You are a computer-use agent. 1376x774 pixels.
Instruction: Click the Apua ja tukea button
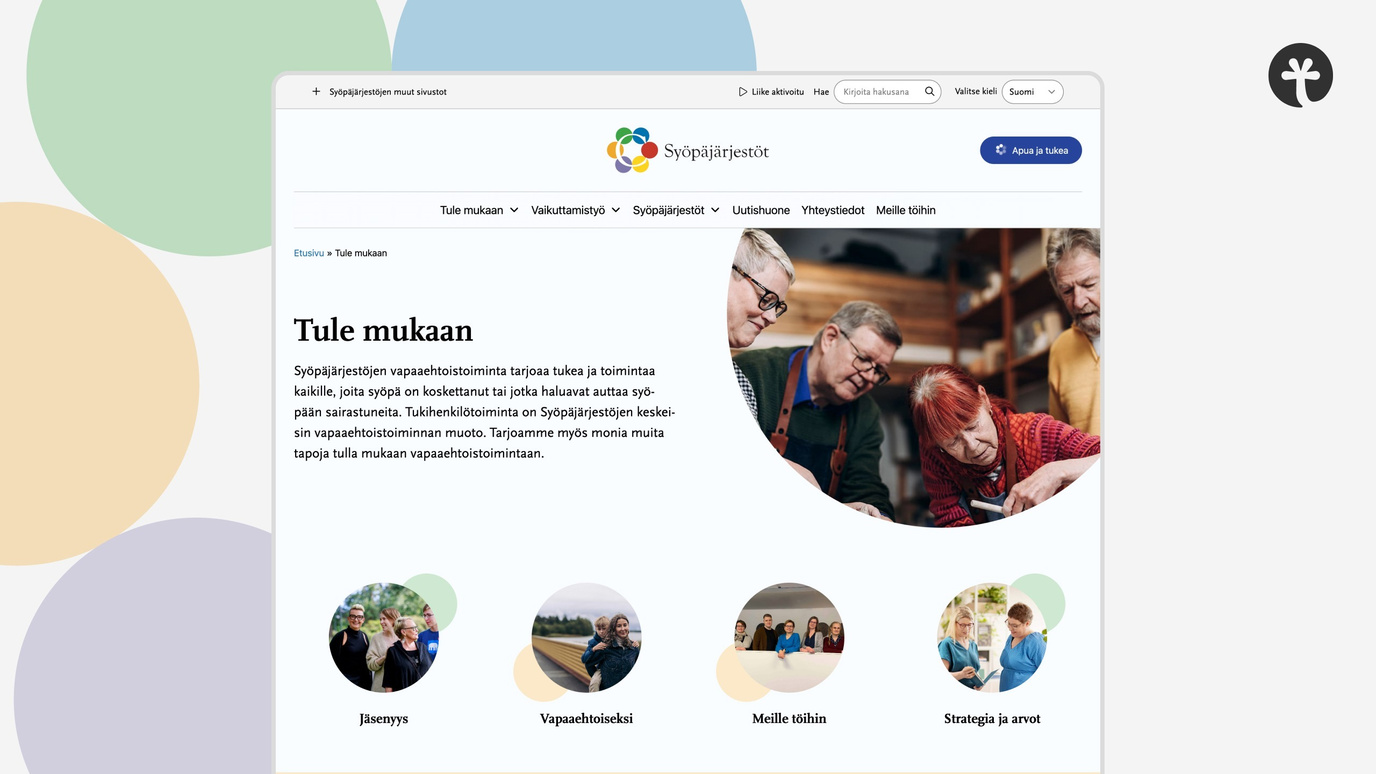coord(1031,150)
